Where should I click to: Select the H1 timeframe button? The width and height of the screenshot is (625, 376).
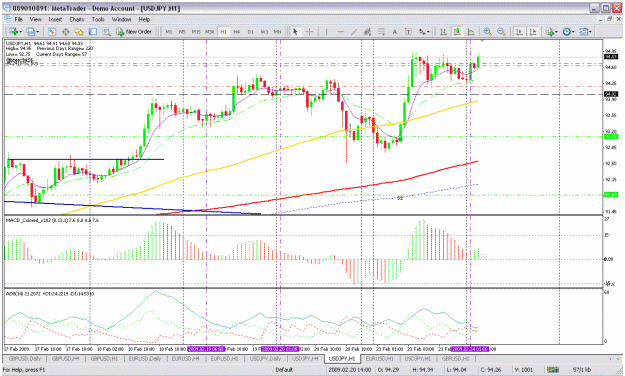[x=223, y=31]
